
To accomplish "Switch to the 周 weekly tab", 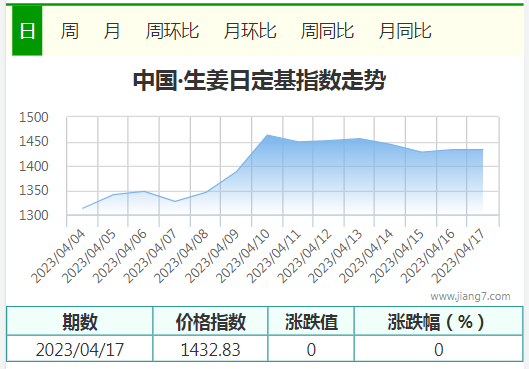I will click(x=69, y=31).
